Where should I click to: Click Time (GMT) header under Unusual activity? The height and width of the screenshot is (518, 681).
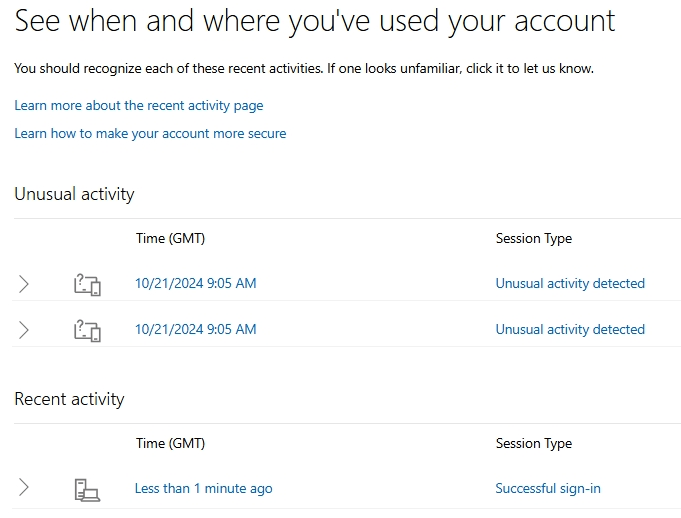(x=170, y=238)
